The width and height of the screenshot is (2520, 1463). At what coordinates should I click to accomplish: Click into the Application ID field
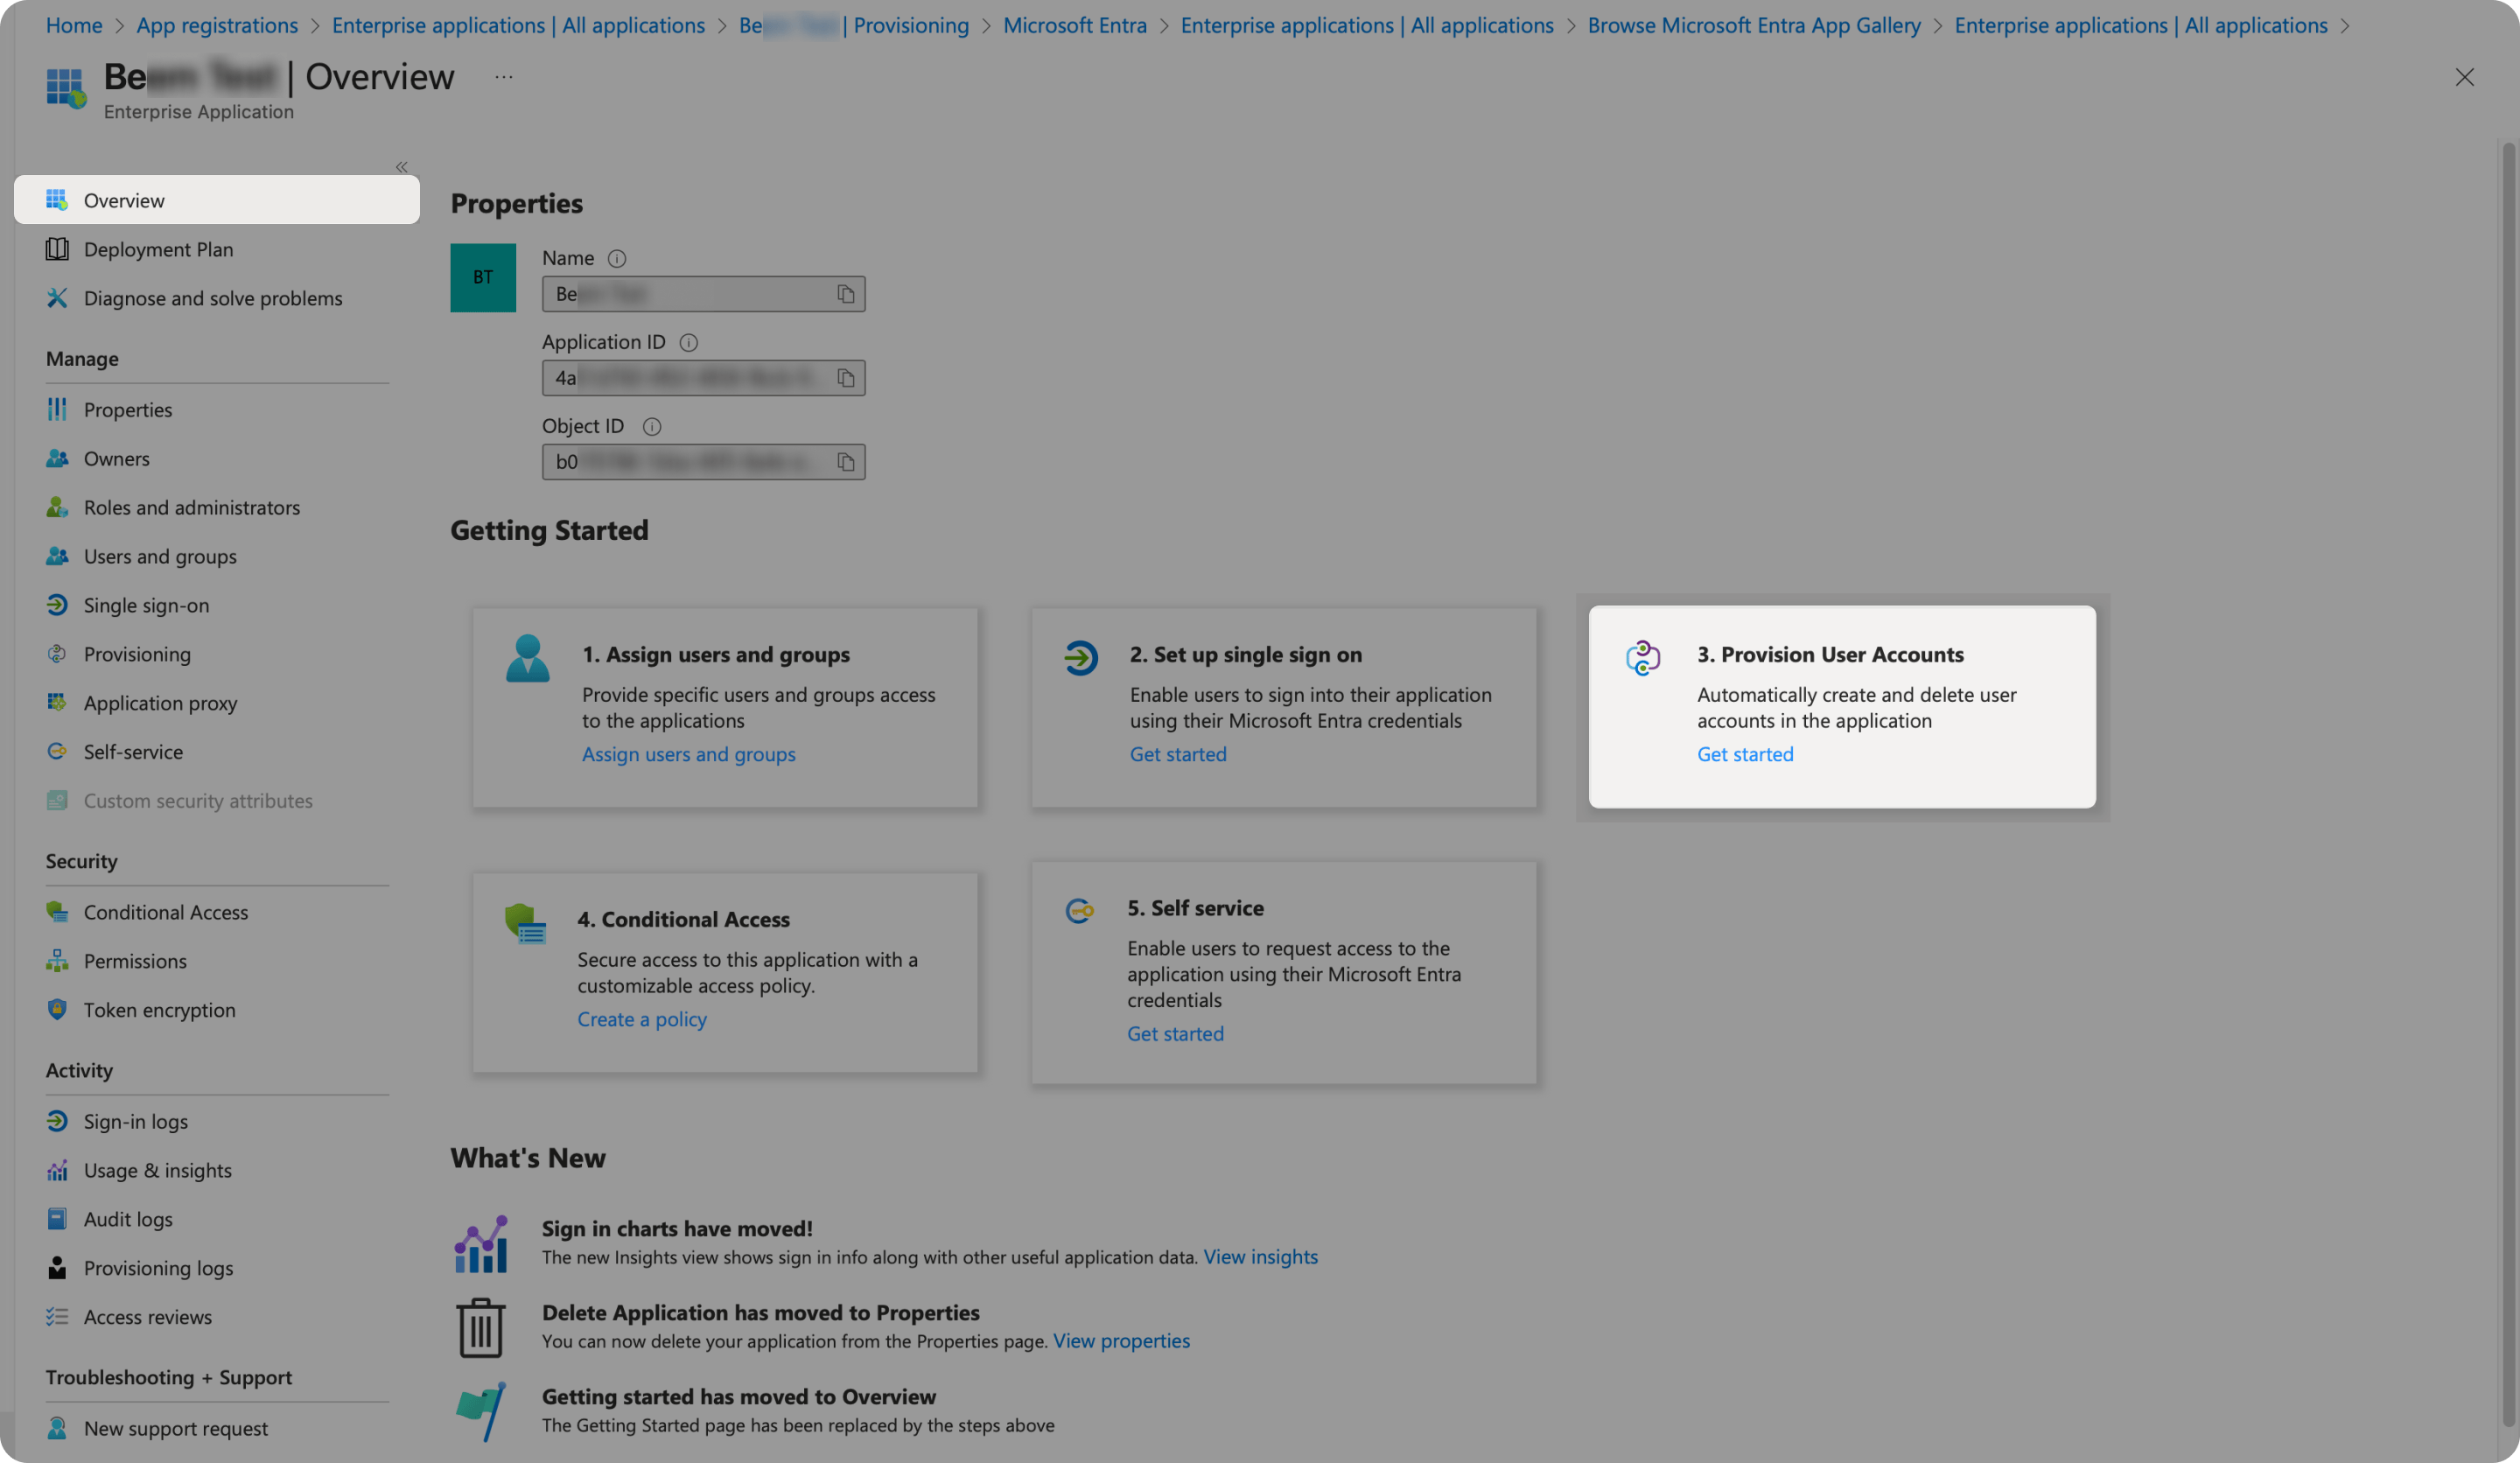(x=704, y=378)
